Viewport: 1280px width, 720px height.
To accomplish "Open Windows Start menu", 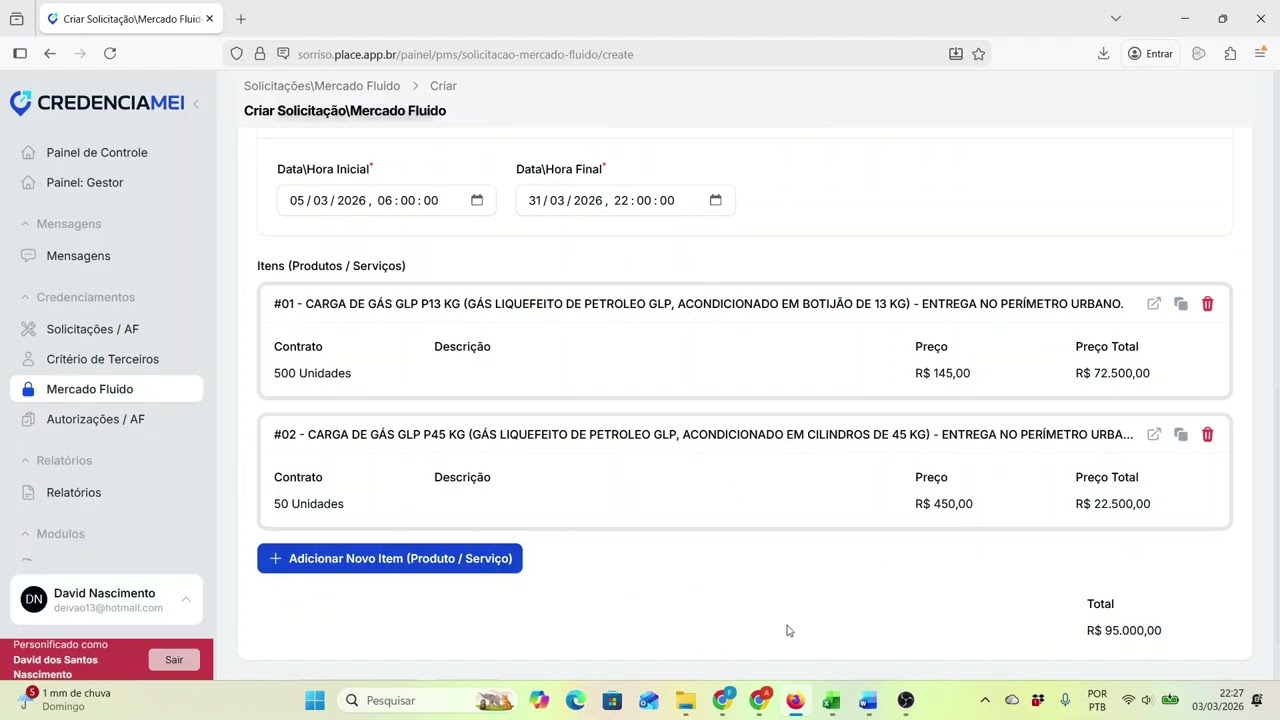I will point(315,701).
